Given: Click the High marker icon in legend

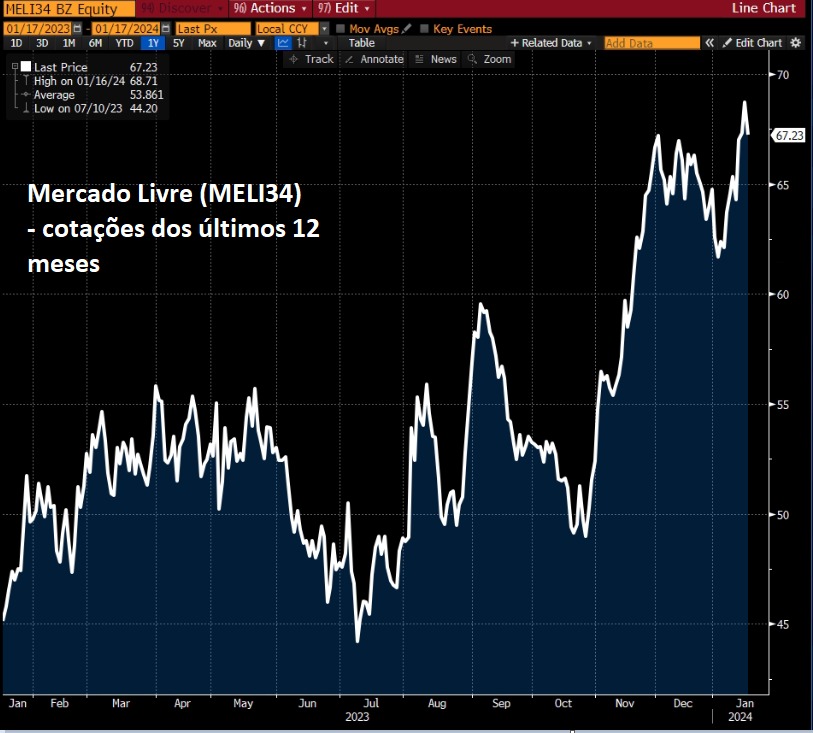Looking at the screenshot, I should [x=26, y=80].
